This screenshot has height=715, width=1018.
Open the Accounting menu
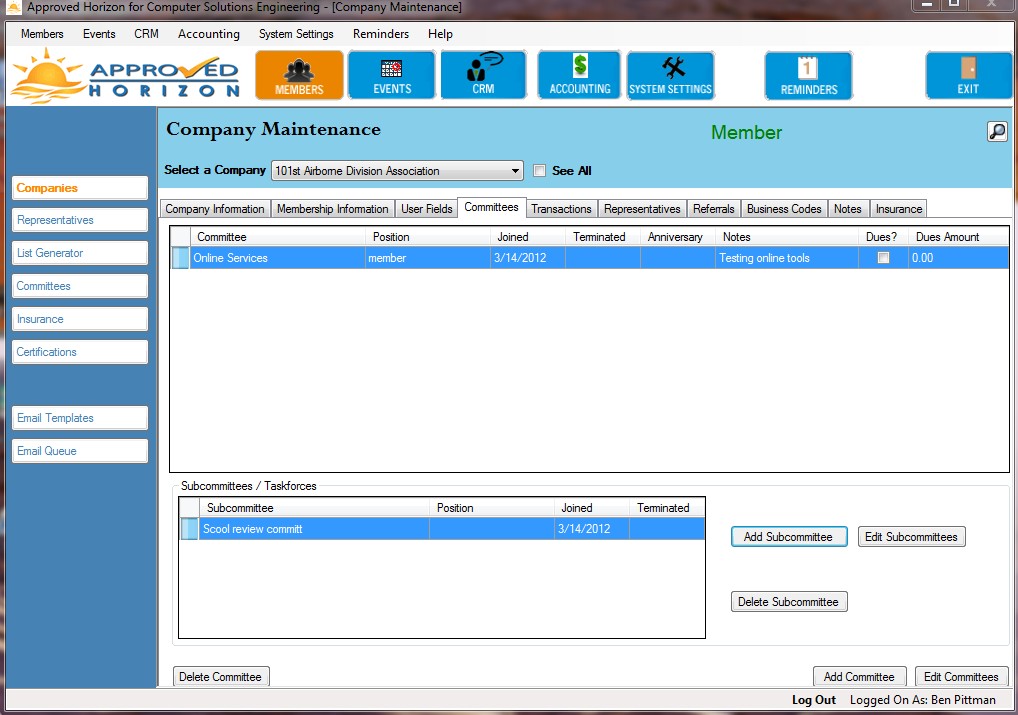click(208, 34)
